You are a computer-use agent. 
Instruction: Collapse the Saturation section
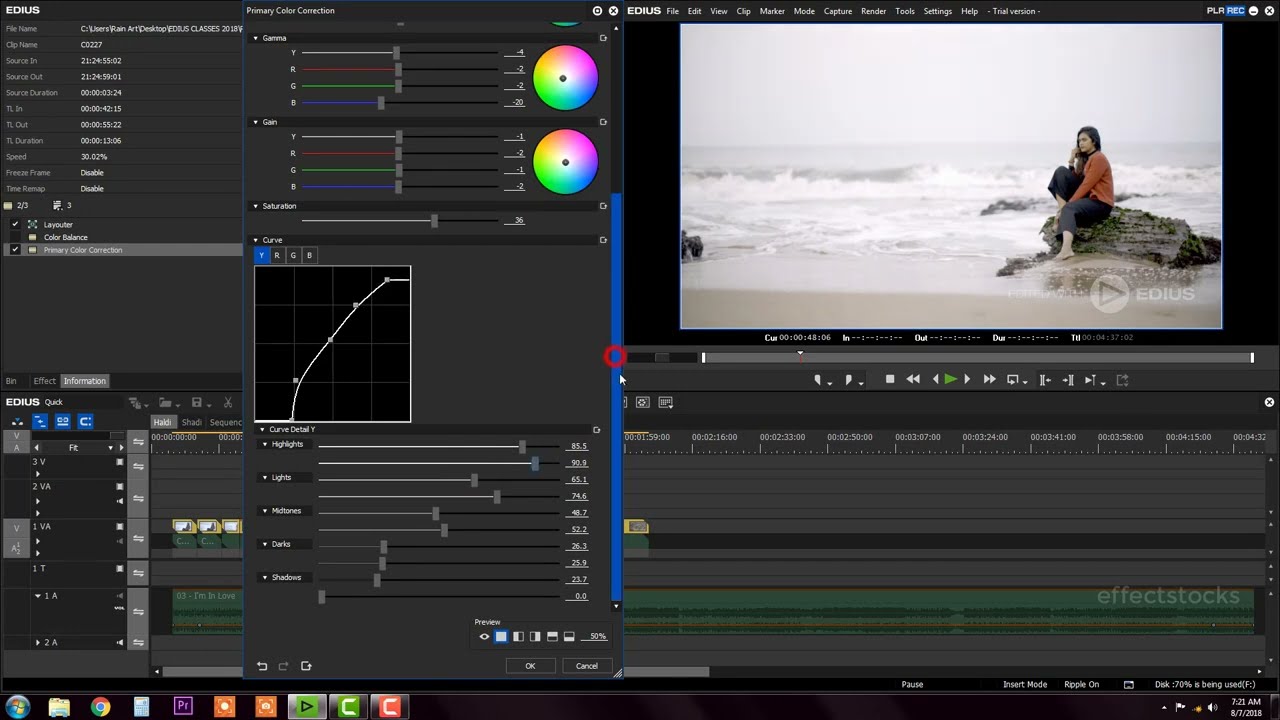click(x=256, y=206)
